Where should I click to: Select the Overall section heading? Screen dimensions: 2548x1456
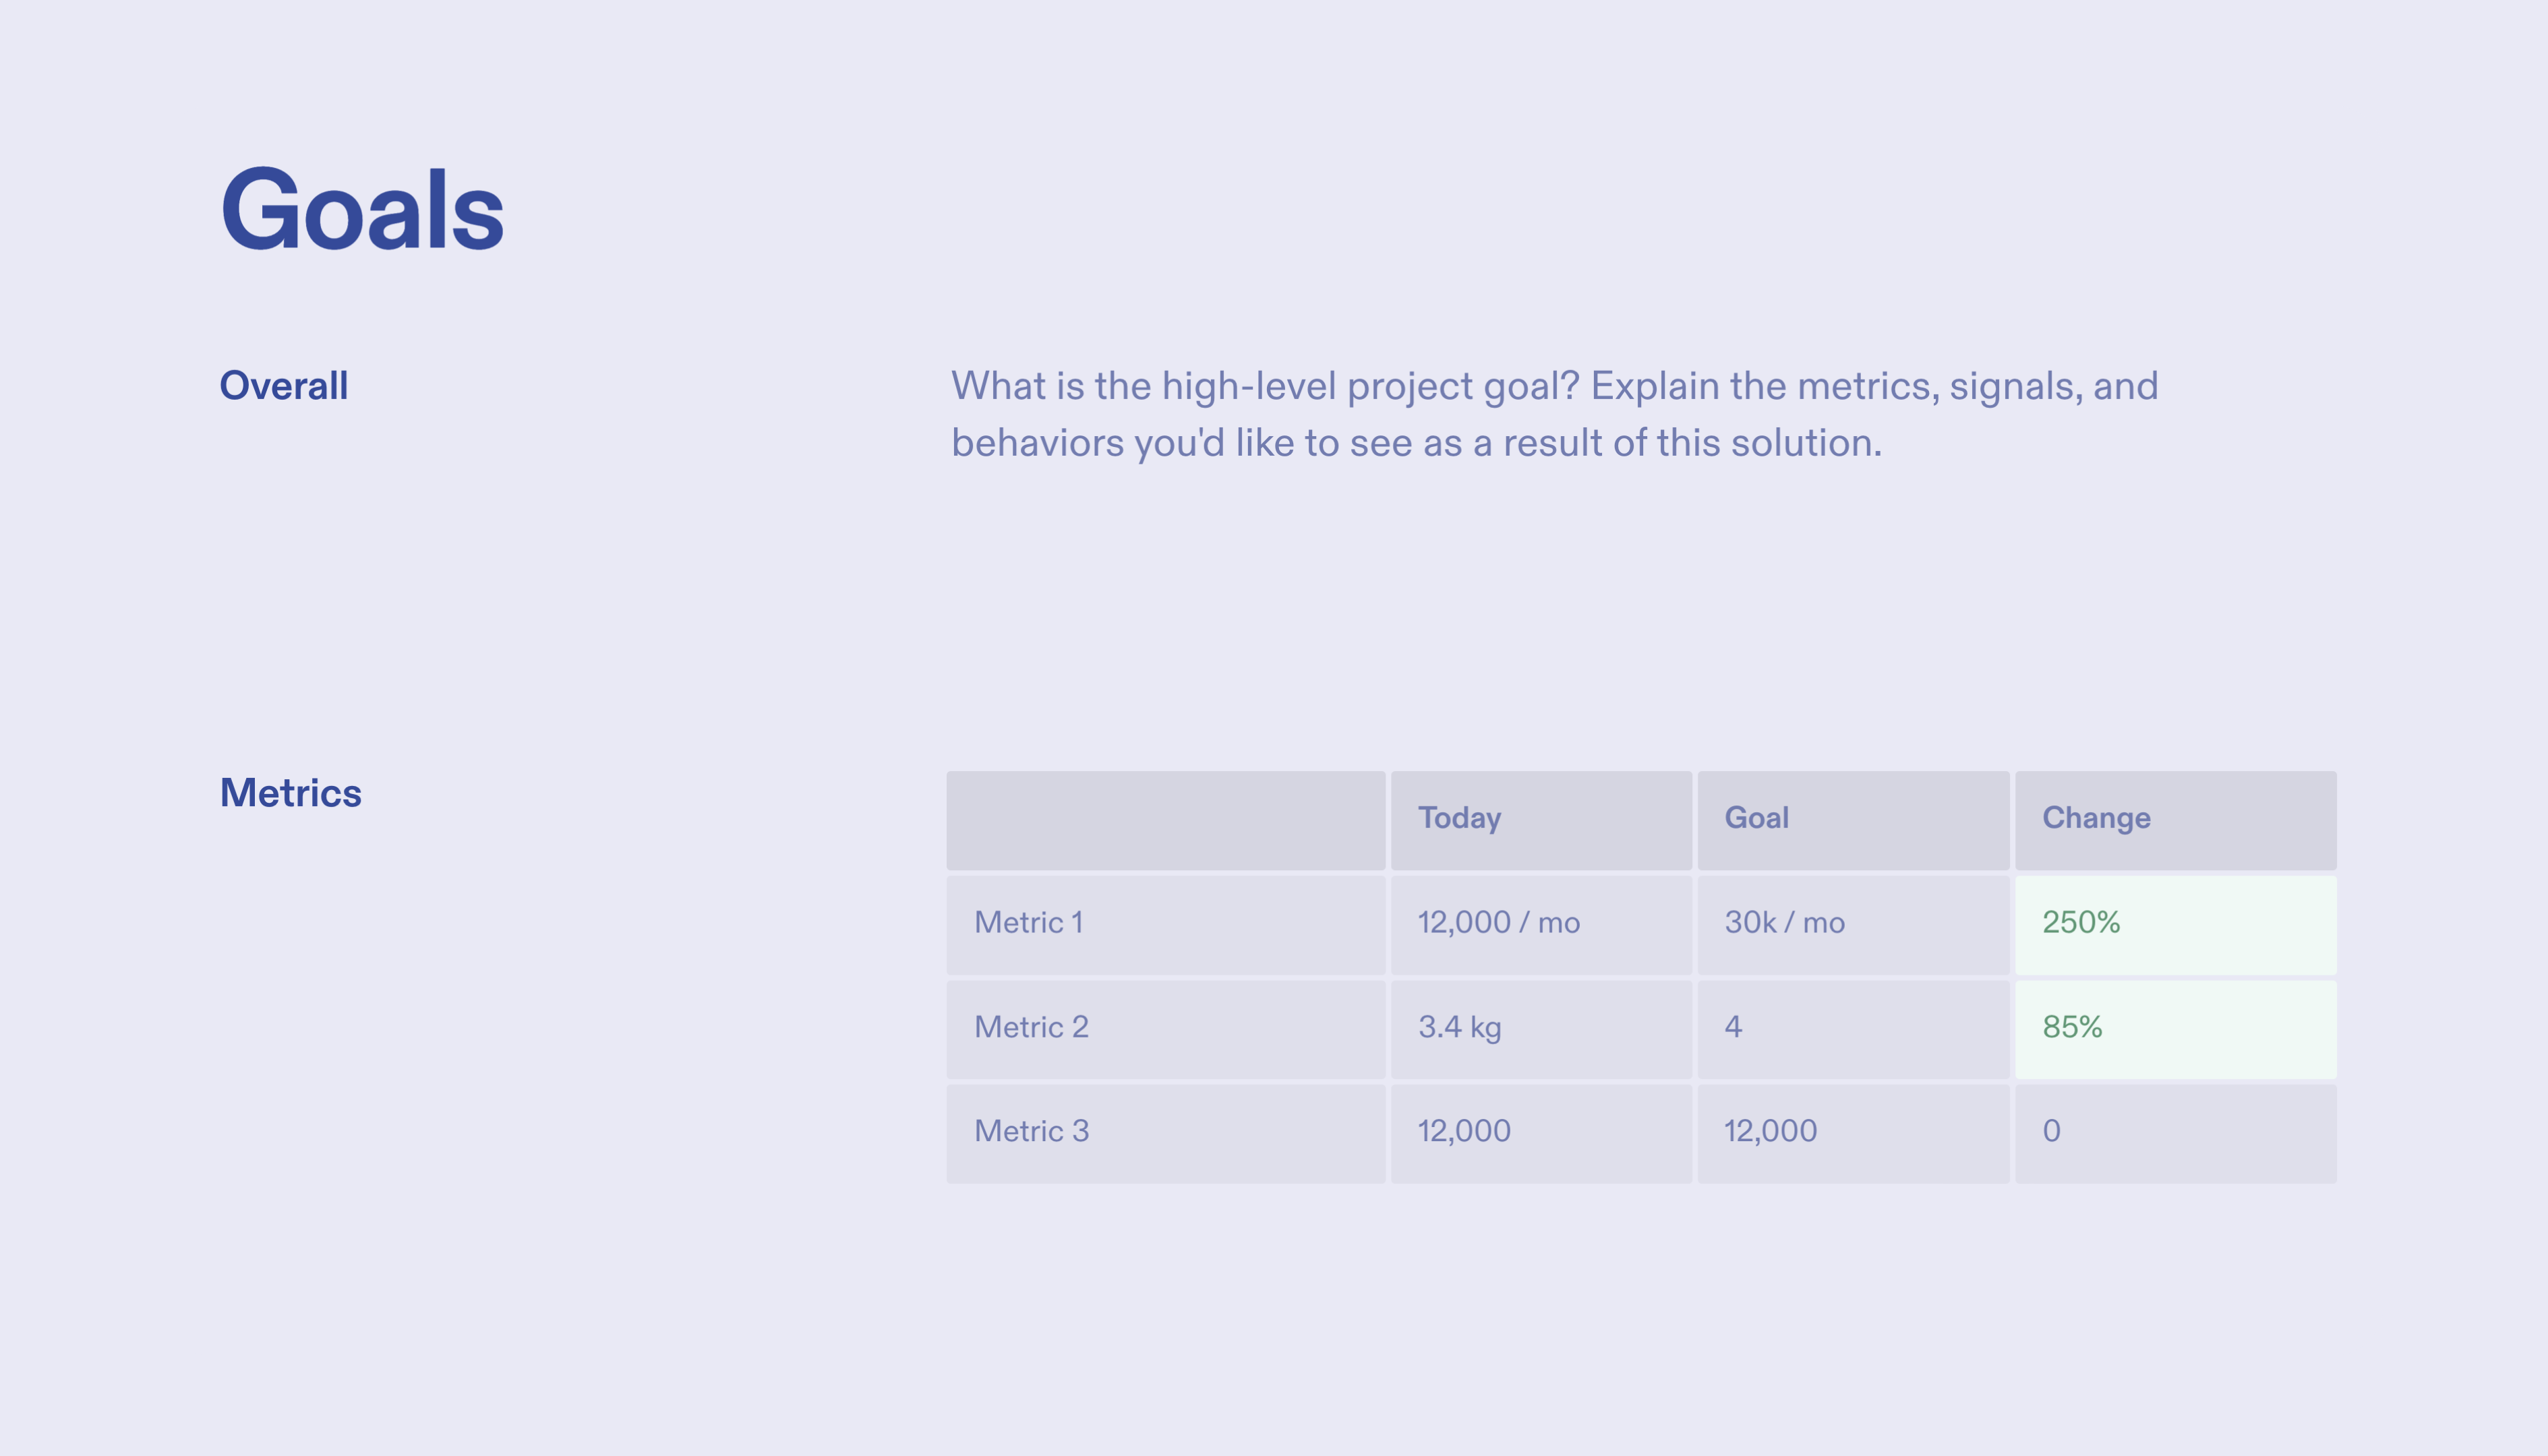[x=284, y=386]
